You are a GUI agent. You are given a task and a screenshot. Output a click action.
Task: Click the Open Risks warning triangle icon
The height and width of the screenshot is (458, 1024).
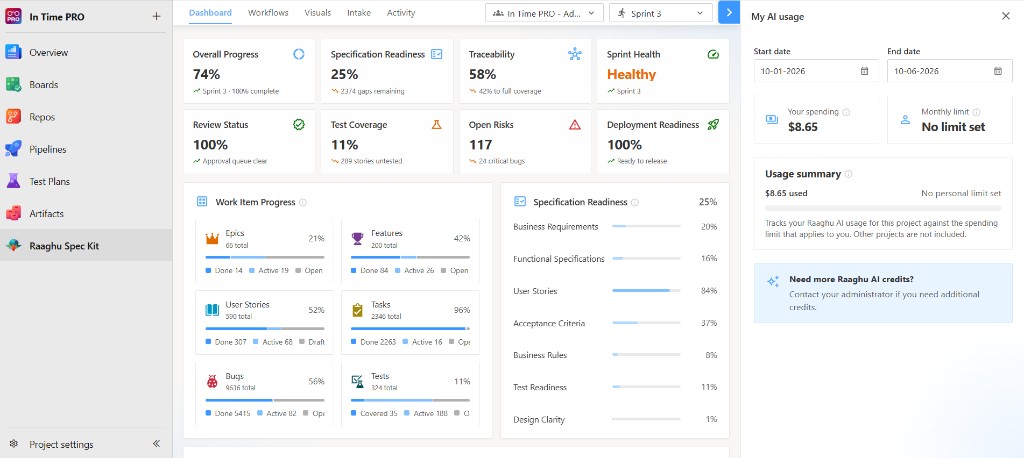(x=575, y=124)
